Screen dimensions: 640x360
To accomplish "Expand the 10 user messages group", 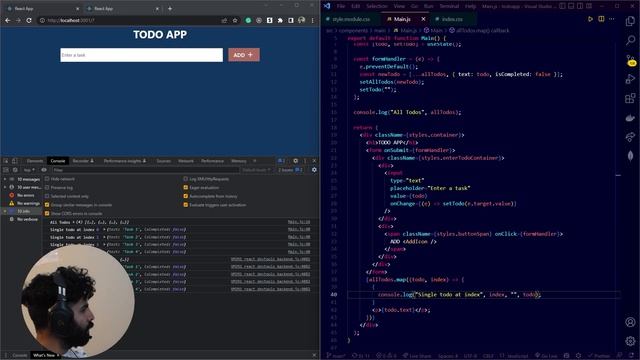I will click(5, 187).
